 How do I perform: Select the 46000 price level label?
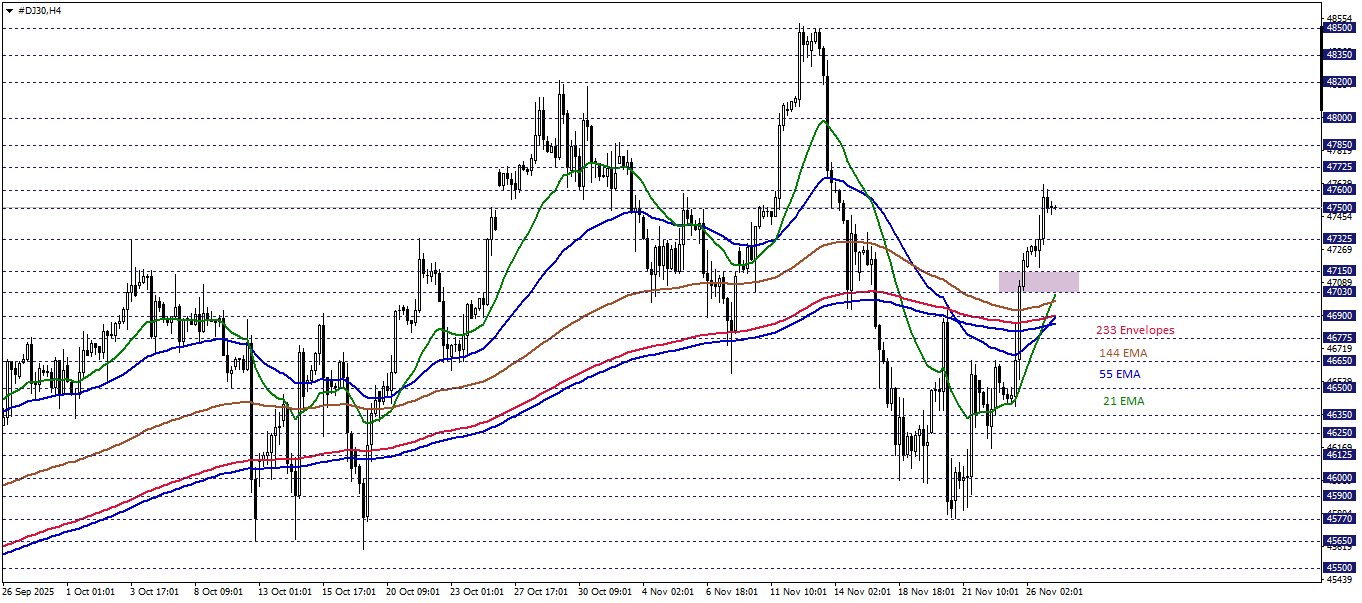(1340, 478)
